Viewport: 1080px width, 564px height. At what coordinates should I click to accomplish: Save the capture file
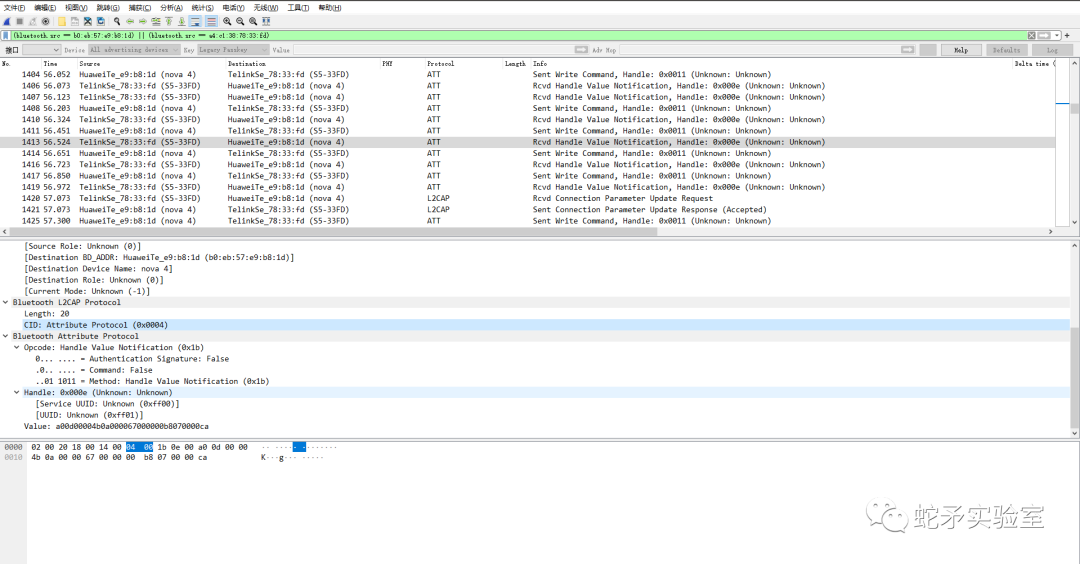point(74,21)
